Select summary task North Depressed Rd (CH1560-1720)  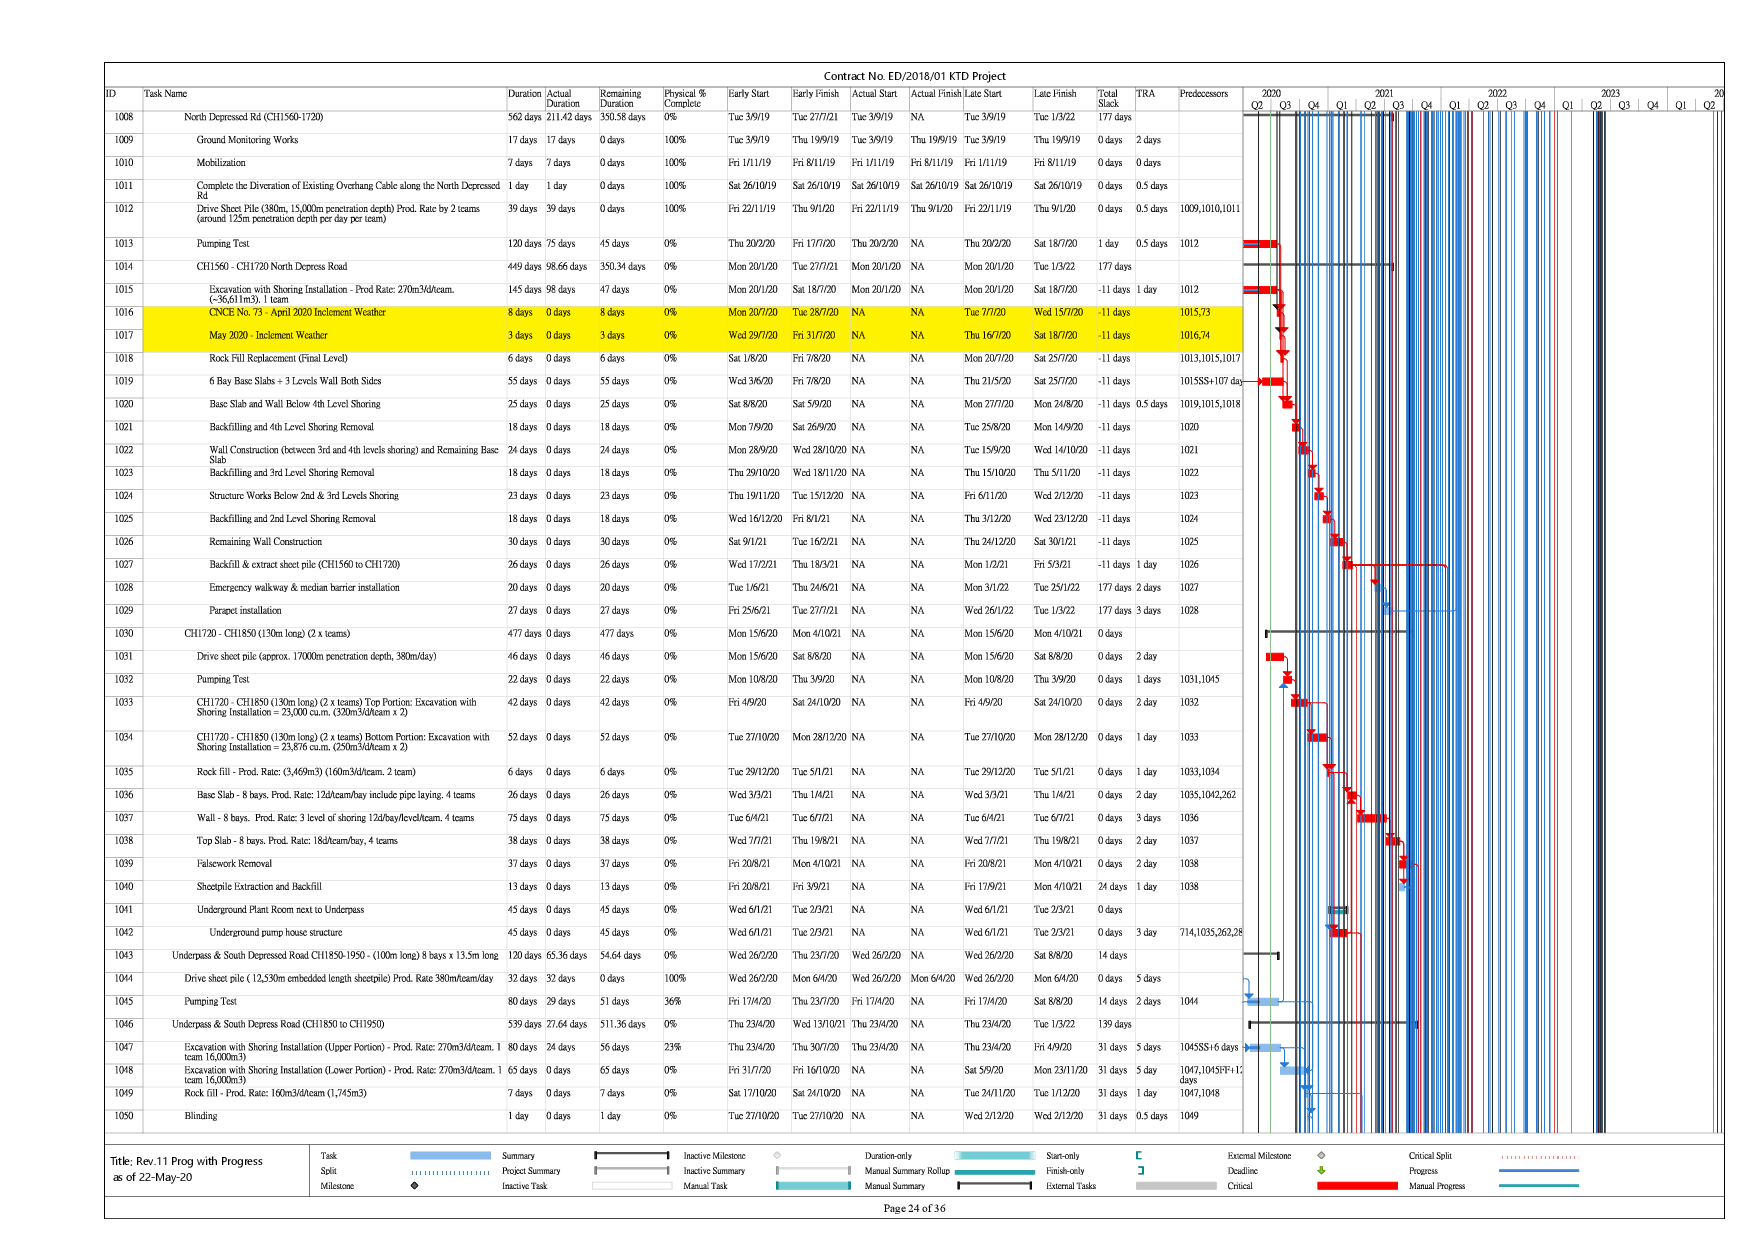(x=253, y=117)
